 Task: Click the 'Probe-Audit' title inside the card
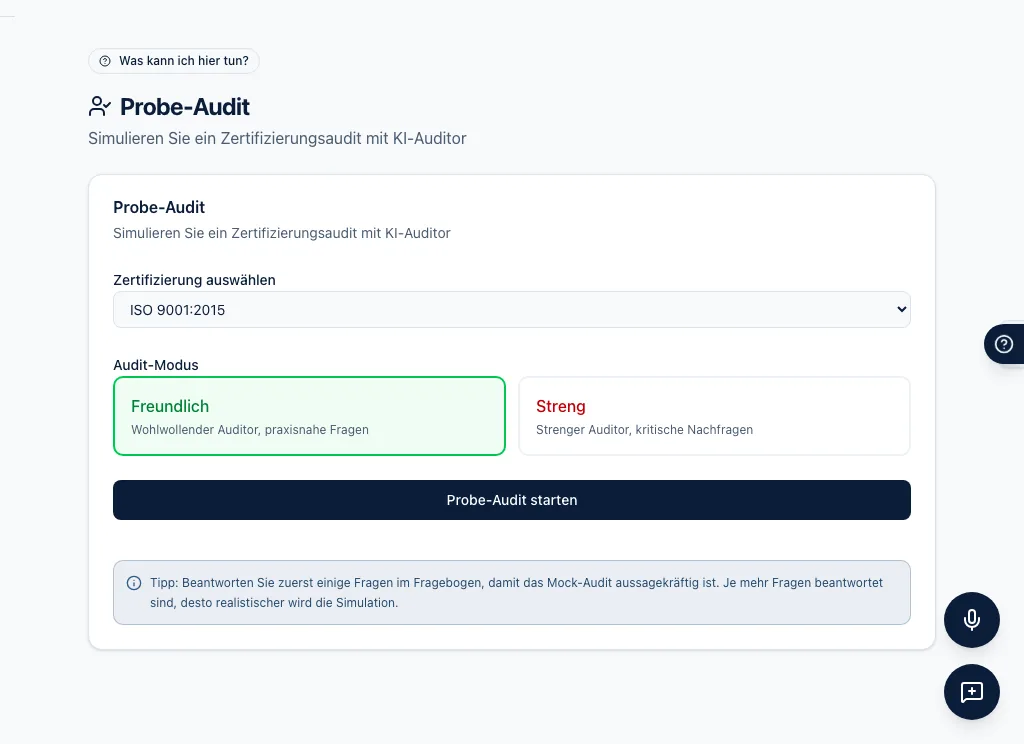point(159,207)
